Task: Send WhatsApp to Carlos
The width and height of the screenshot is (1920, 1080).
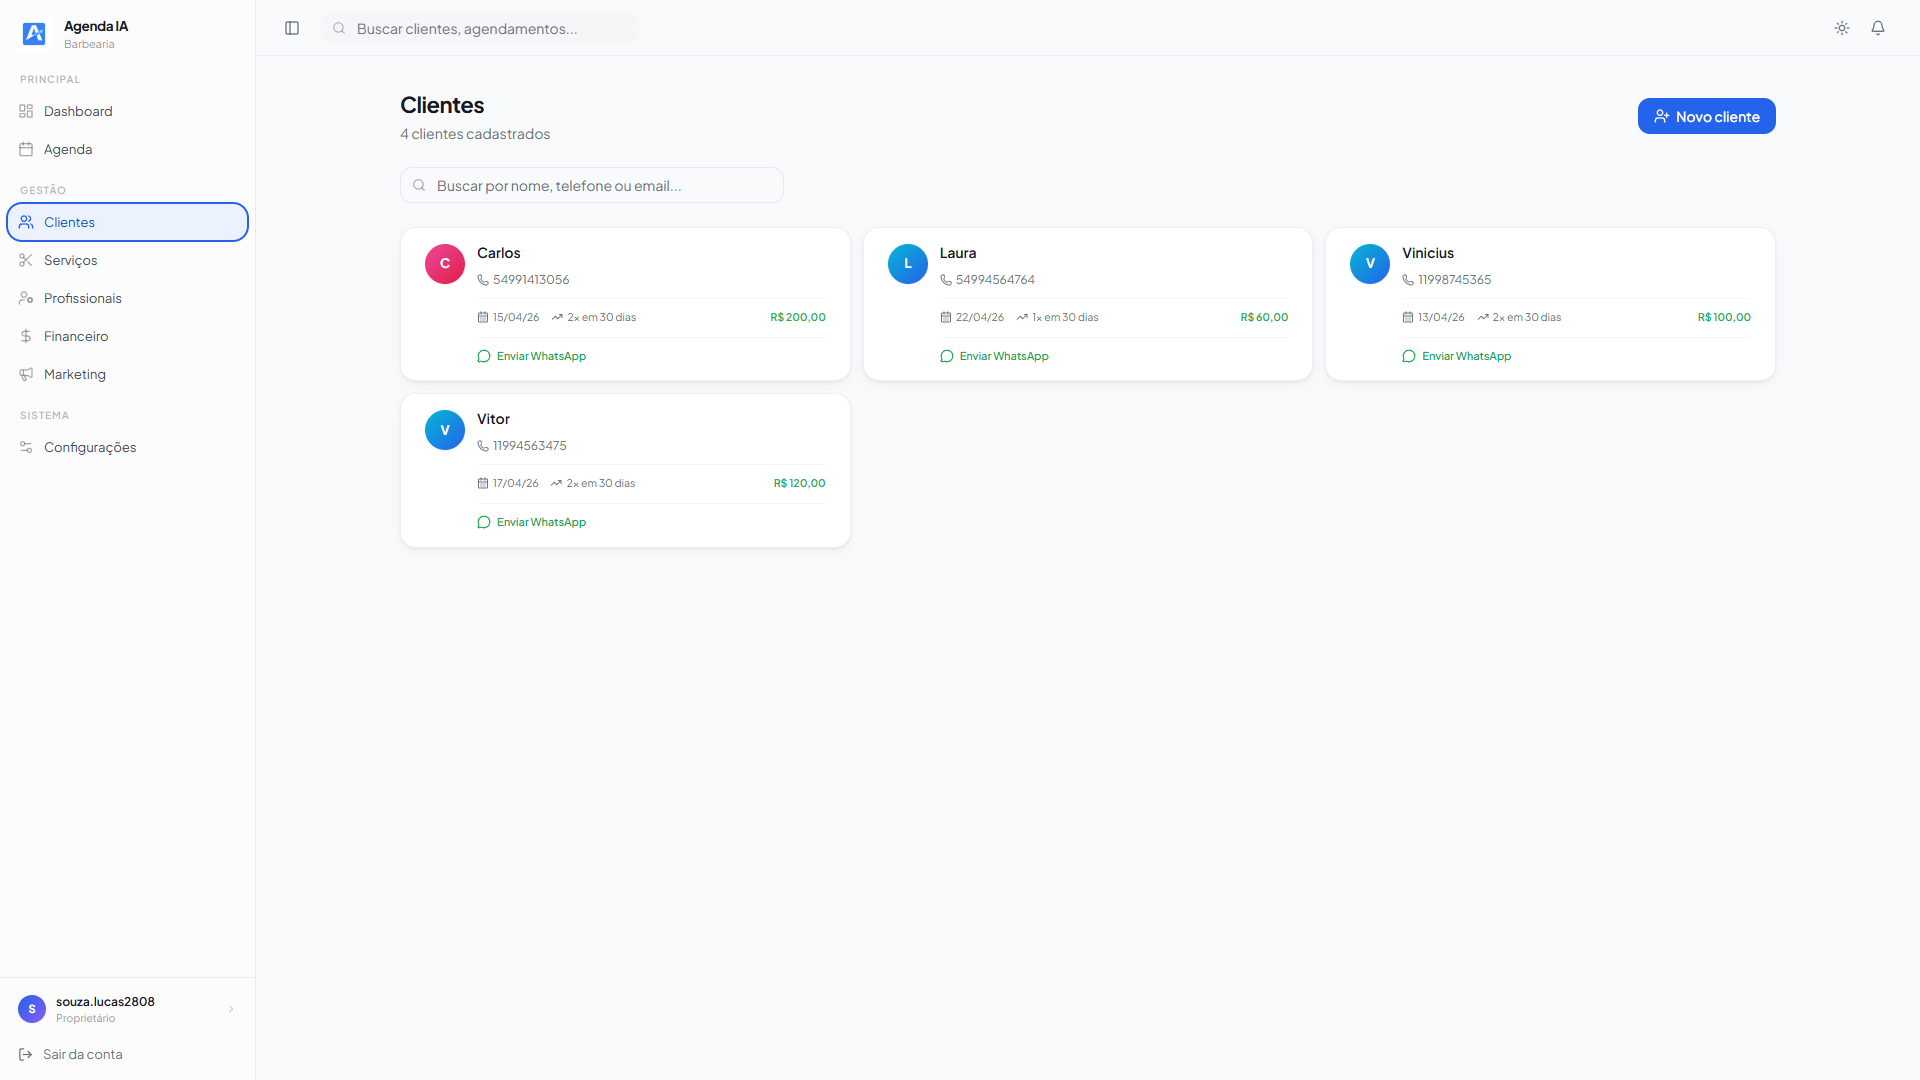Action: click(532, 356)
